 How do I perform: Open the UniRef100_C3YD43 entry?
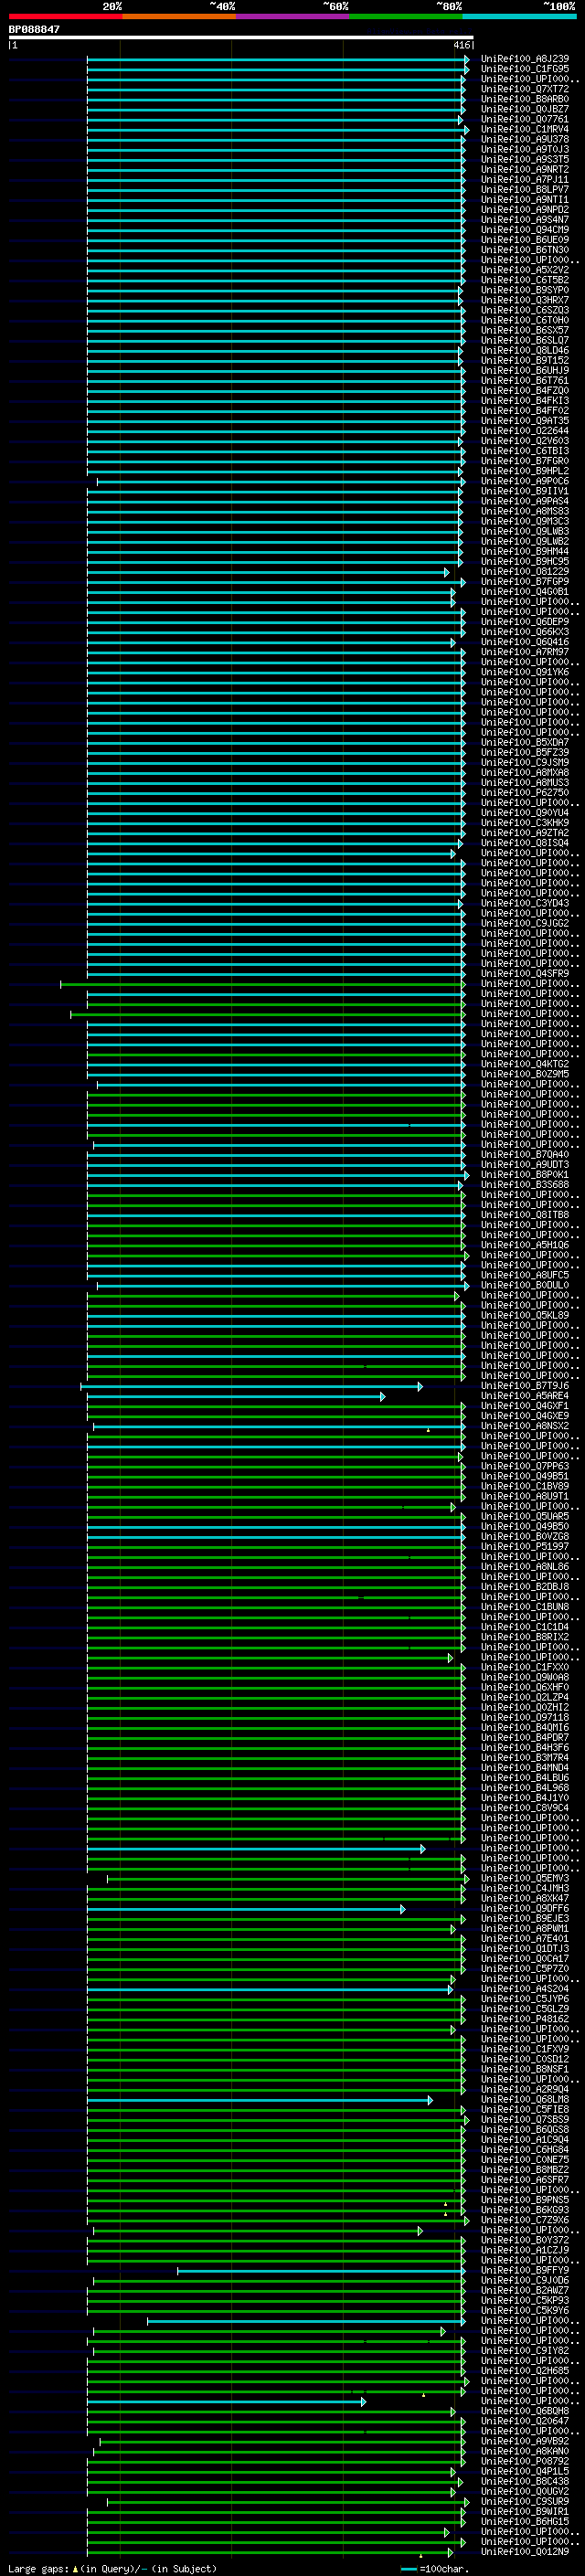pos(525,903)
